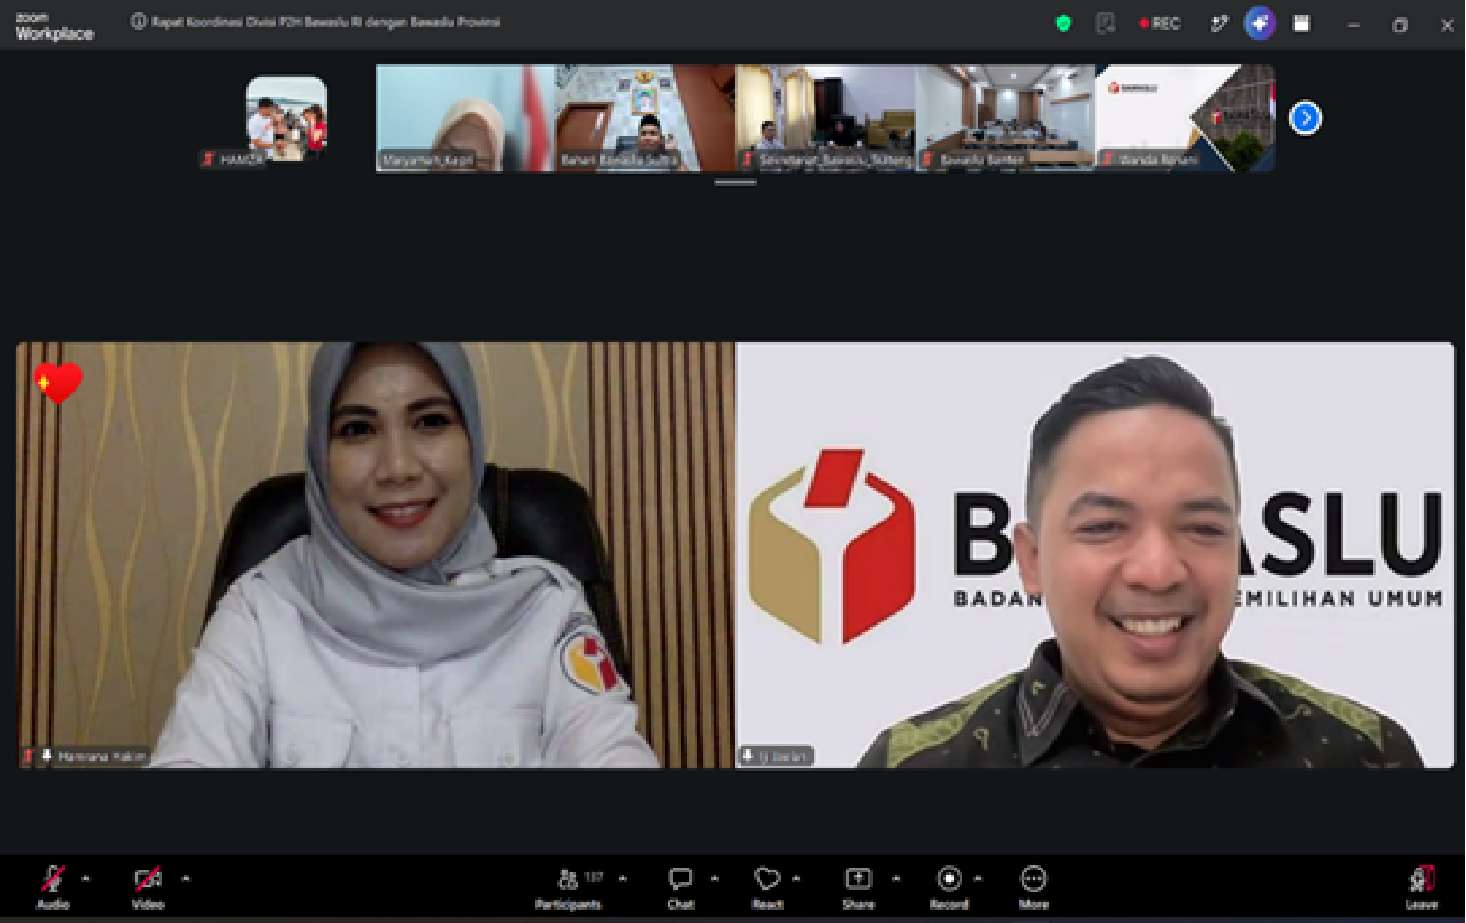Click the icon right of REC indicator
Viewport: 1466px width, 923px height.
[x=1218, y=23]
